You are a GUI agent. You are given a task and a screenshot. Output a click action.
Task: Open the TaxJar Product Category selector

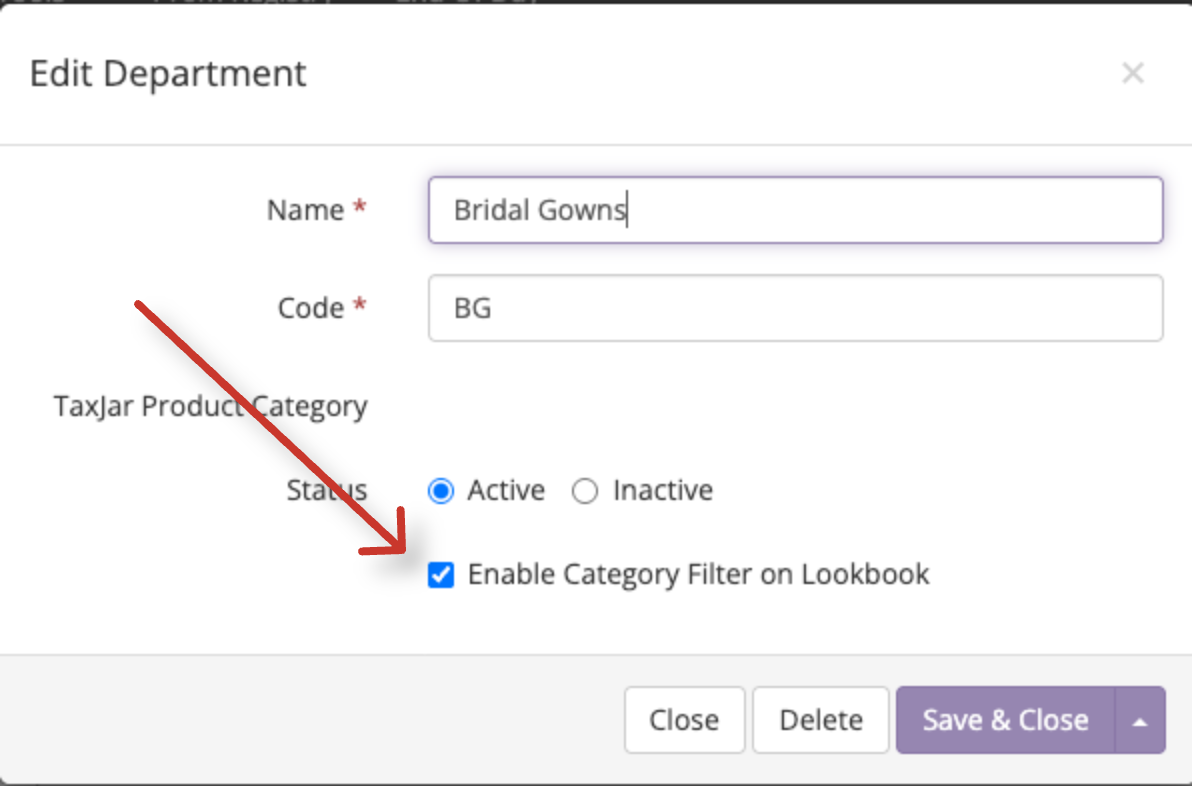click(x=795, y=406)
